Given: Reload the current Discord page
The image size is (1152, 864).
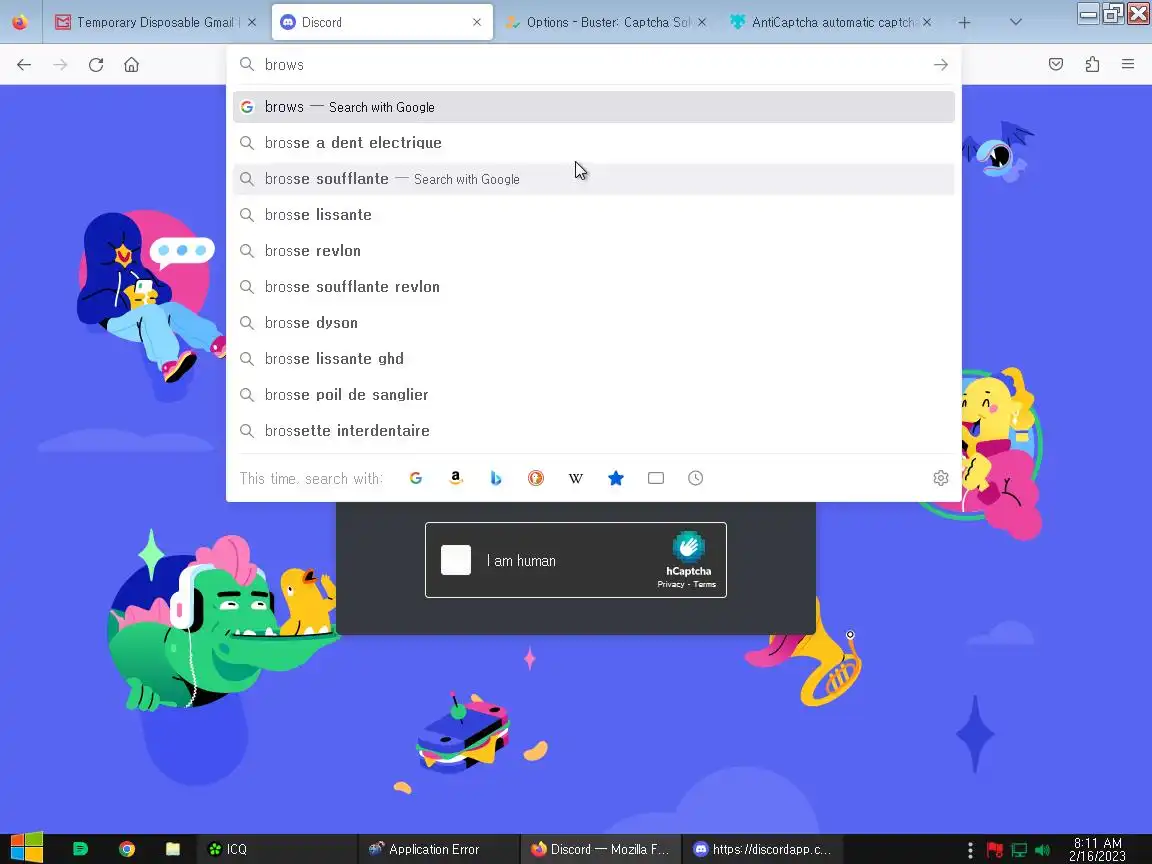Looking at the screenshot, I should [96, 65].
